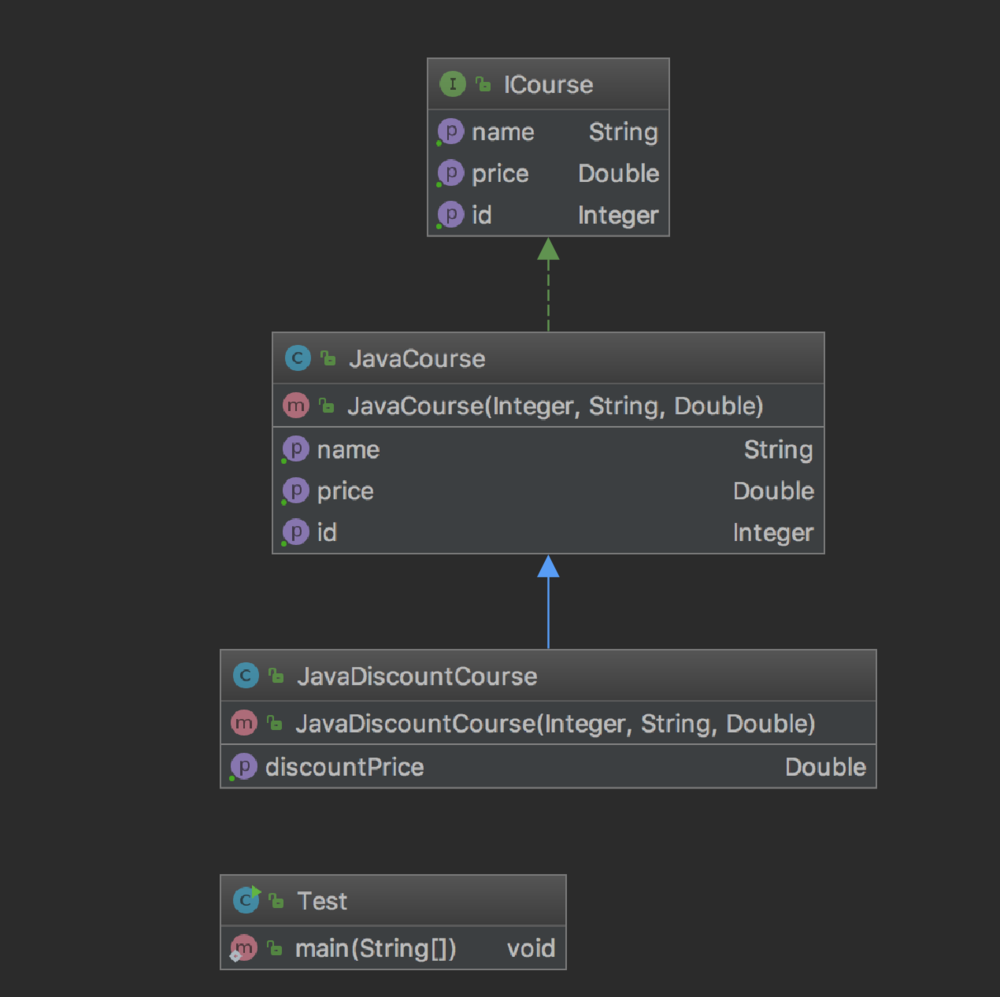This screenshot has width=1000, height=997.
Task: Select the ICourse node title
Action: [x=548, y=85]
